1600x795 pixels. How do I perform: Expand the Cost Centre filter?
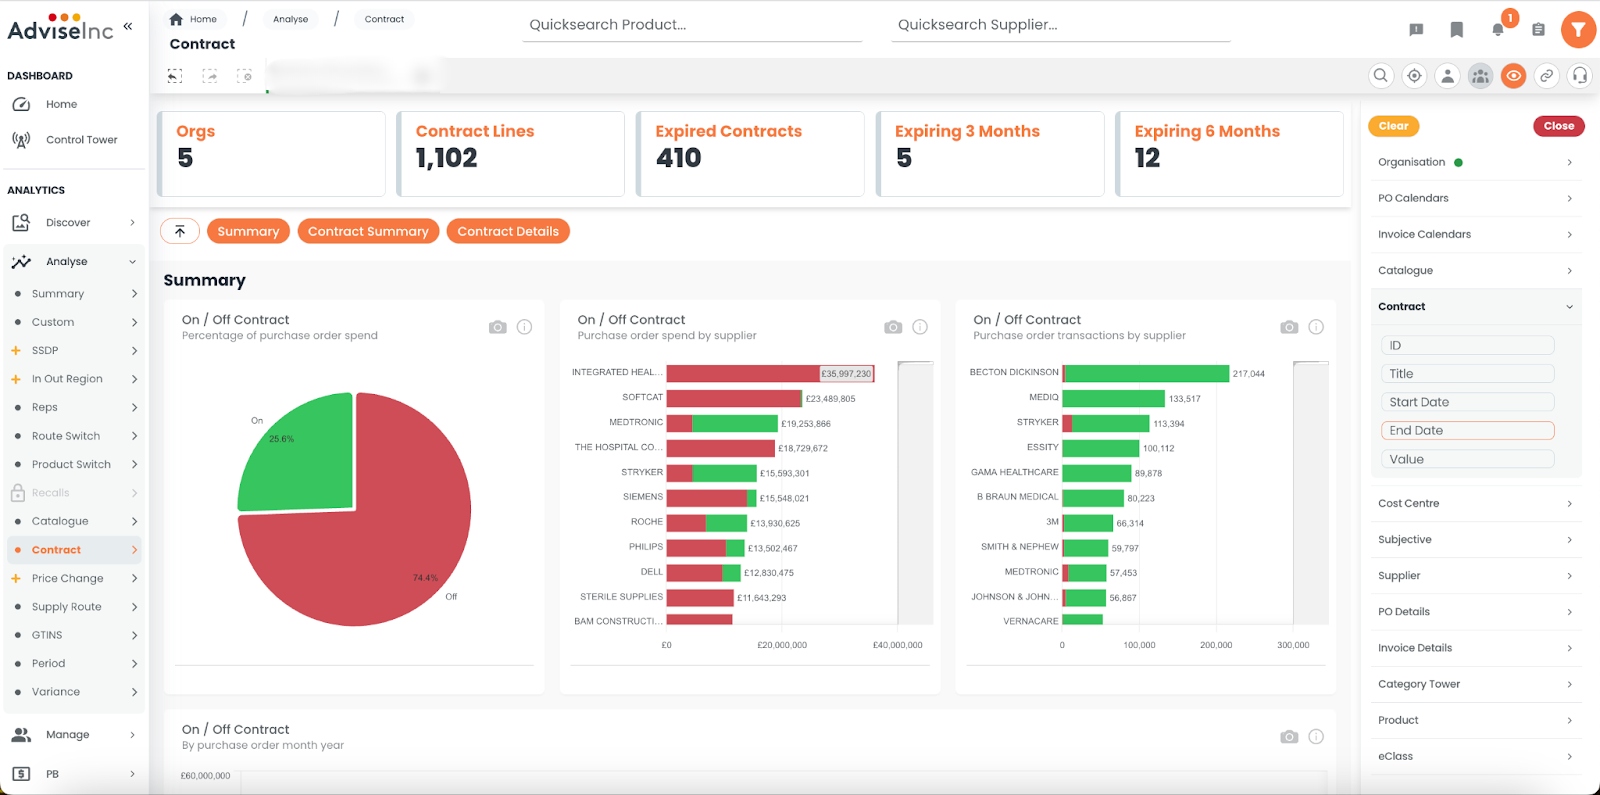tap(1475, 503)
